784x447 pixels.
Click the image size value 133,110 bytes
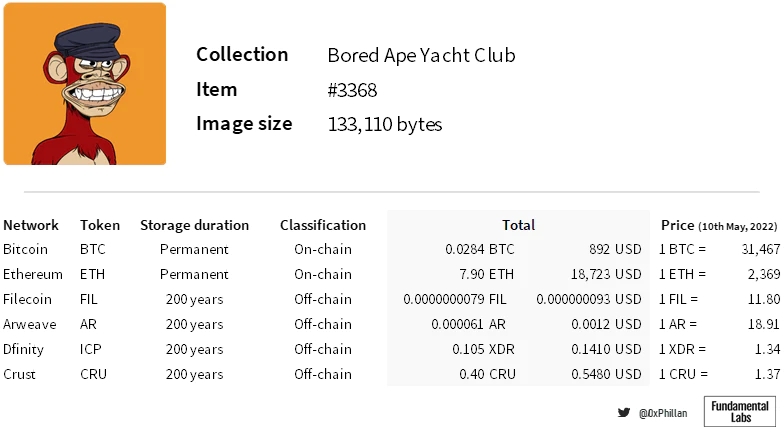coord(385,125)
